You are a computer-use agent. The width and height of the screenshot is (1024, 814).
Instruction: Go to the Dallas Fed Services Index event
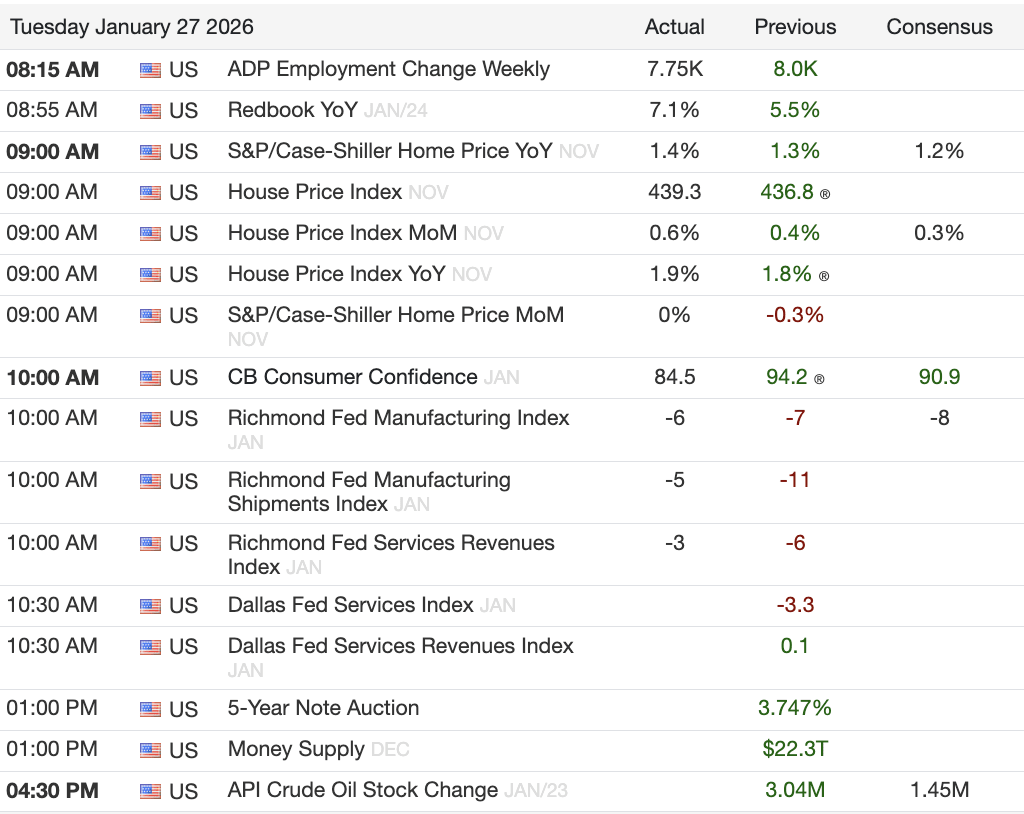tap(350, 605)
